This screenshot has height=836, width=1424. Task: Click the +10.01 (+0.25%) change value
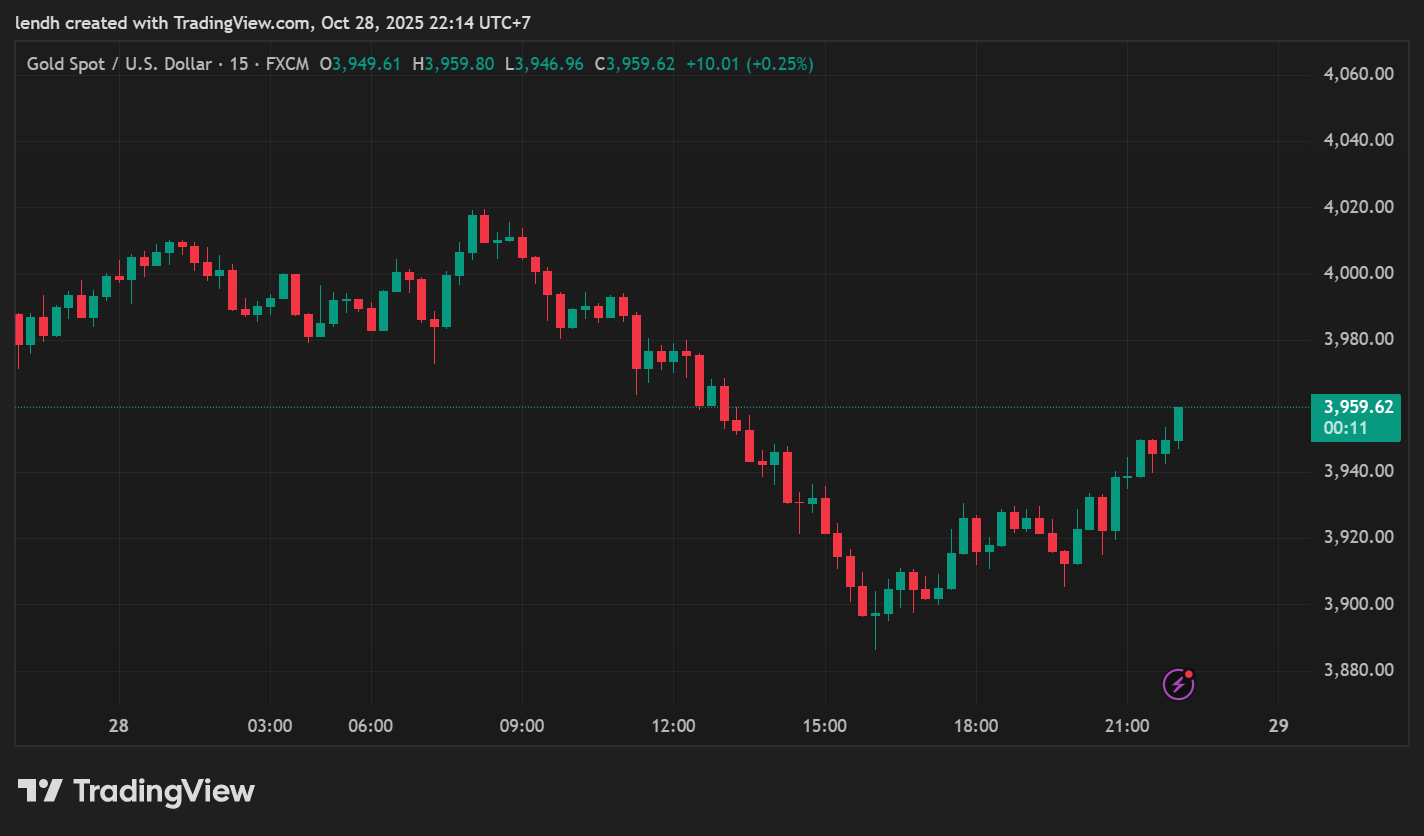750,64
